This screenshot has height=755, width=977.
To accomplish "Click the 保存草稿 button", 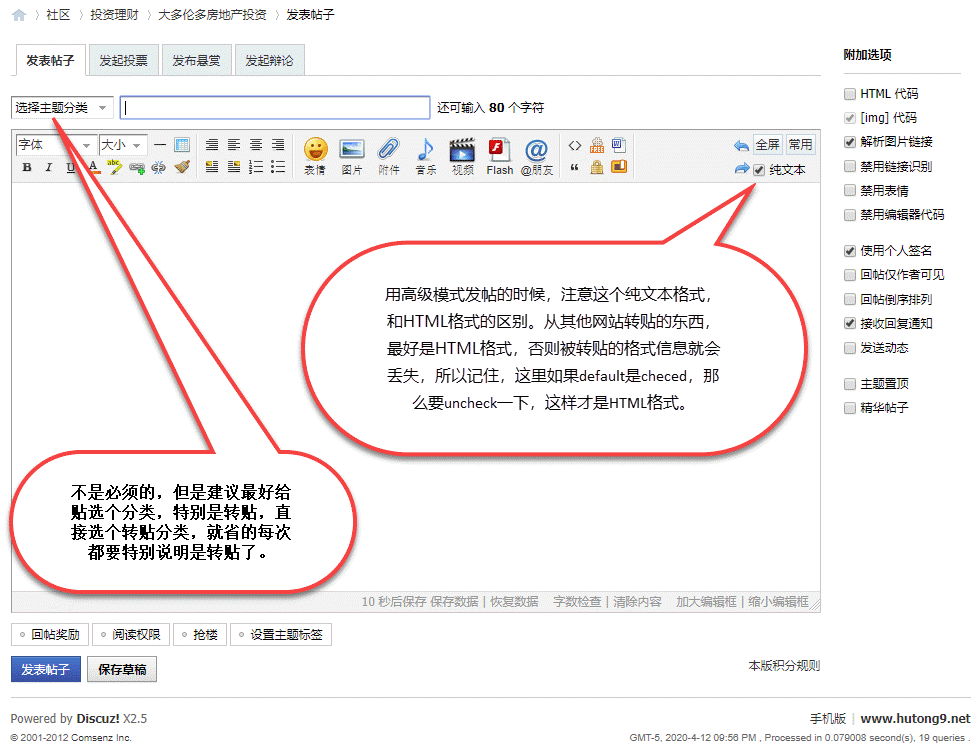I will 122,670.
